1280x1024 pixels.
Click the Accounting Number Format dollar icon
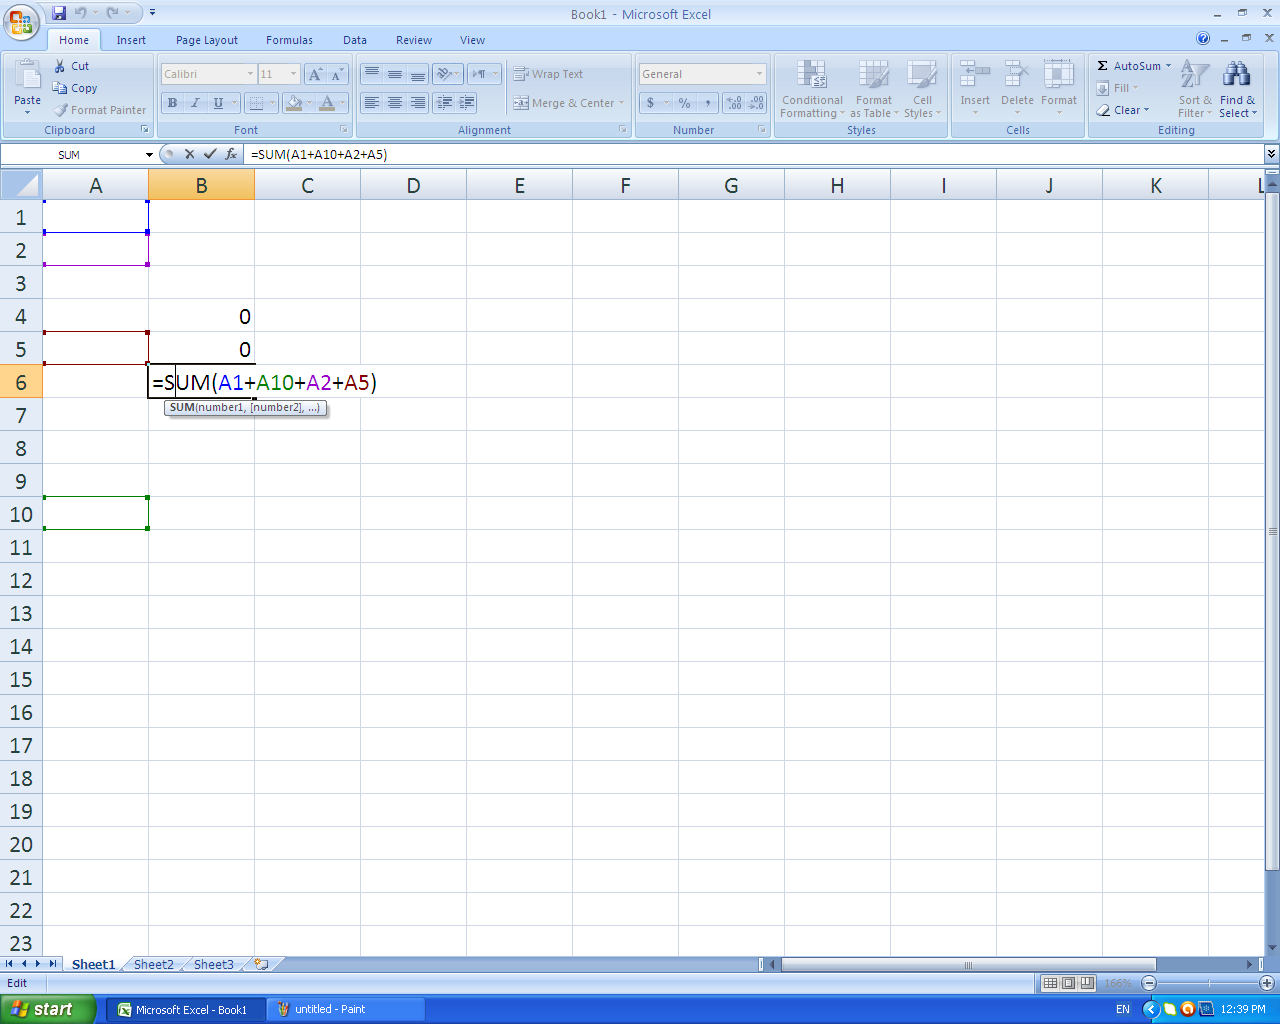(x=650, y=103)
